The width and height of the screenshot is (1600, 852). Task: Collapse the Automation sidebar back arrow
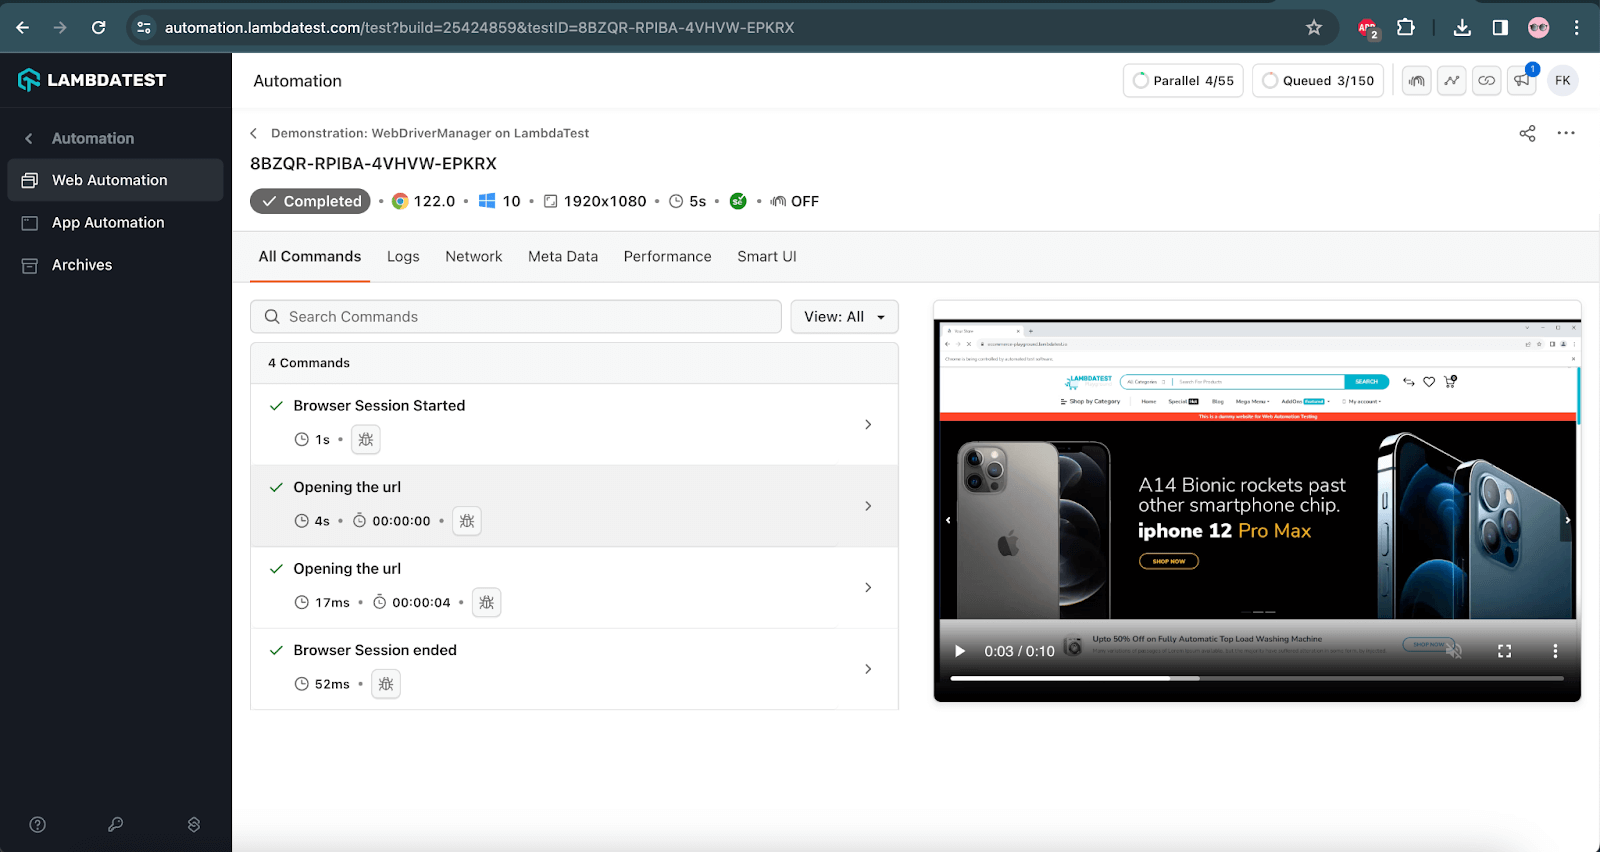click(x=29, y=138)
